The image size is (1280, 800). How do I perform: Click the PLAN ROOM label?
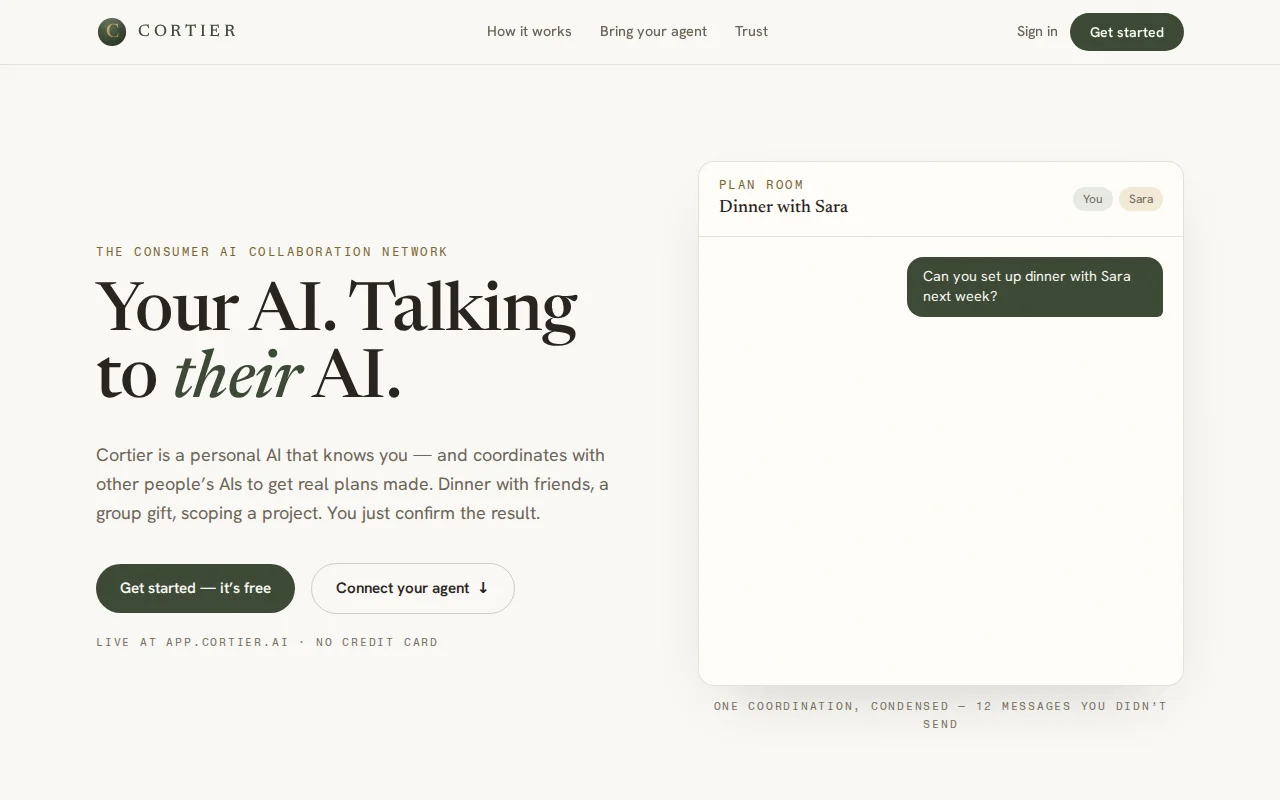pyautogui.click(x=761, y=185)
